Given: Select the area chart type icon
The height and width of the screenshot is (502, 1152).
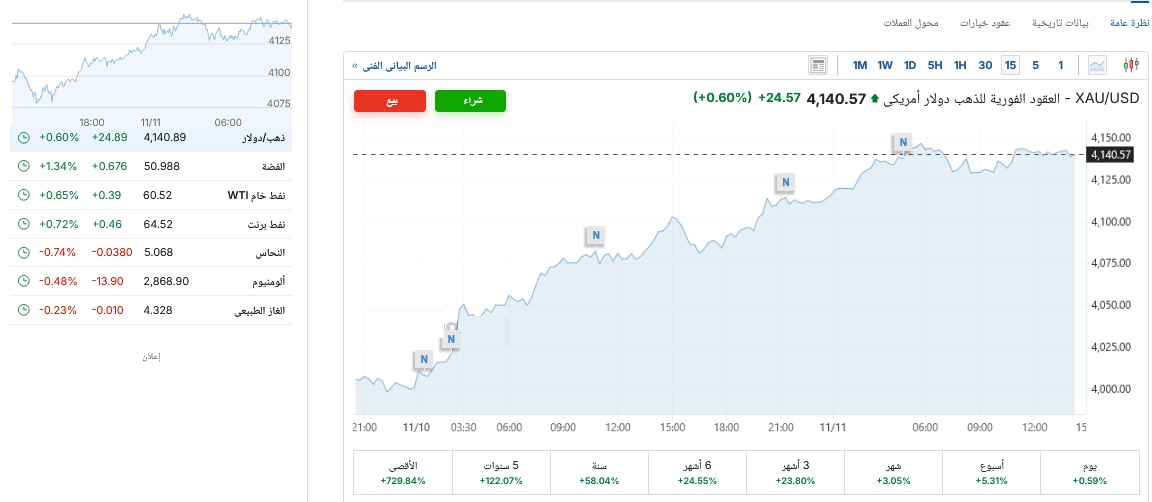Looking at the screenshot, I should pyautogui.click(x=1098, y=66).
